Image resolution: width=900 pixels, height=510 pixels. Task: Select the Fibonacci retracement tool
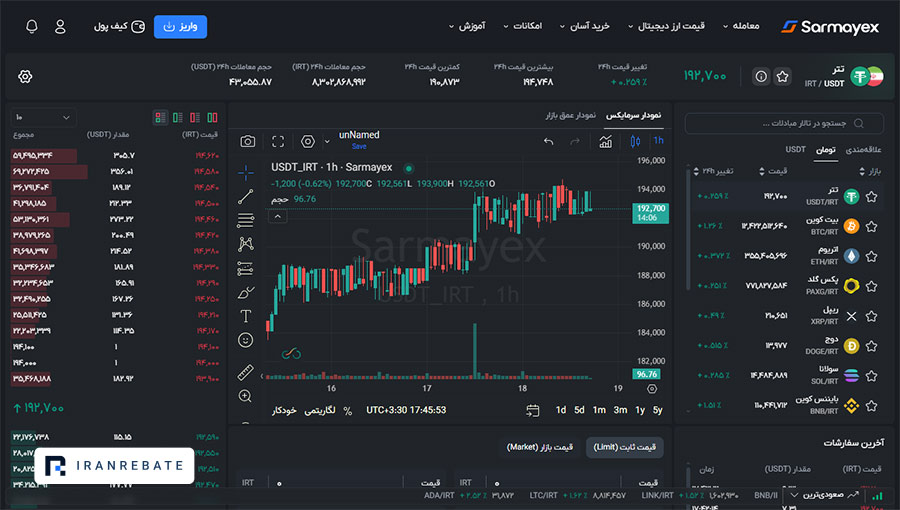coord(246,220)
